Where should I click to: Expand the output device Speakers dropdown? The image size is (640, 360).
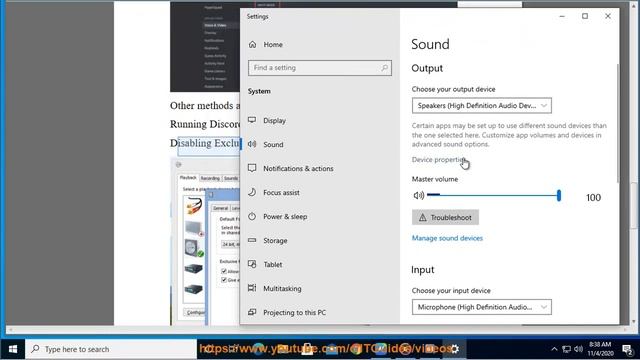pyautogui.click(x=482, y=106)
